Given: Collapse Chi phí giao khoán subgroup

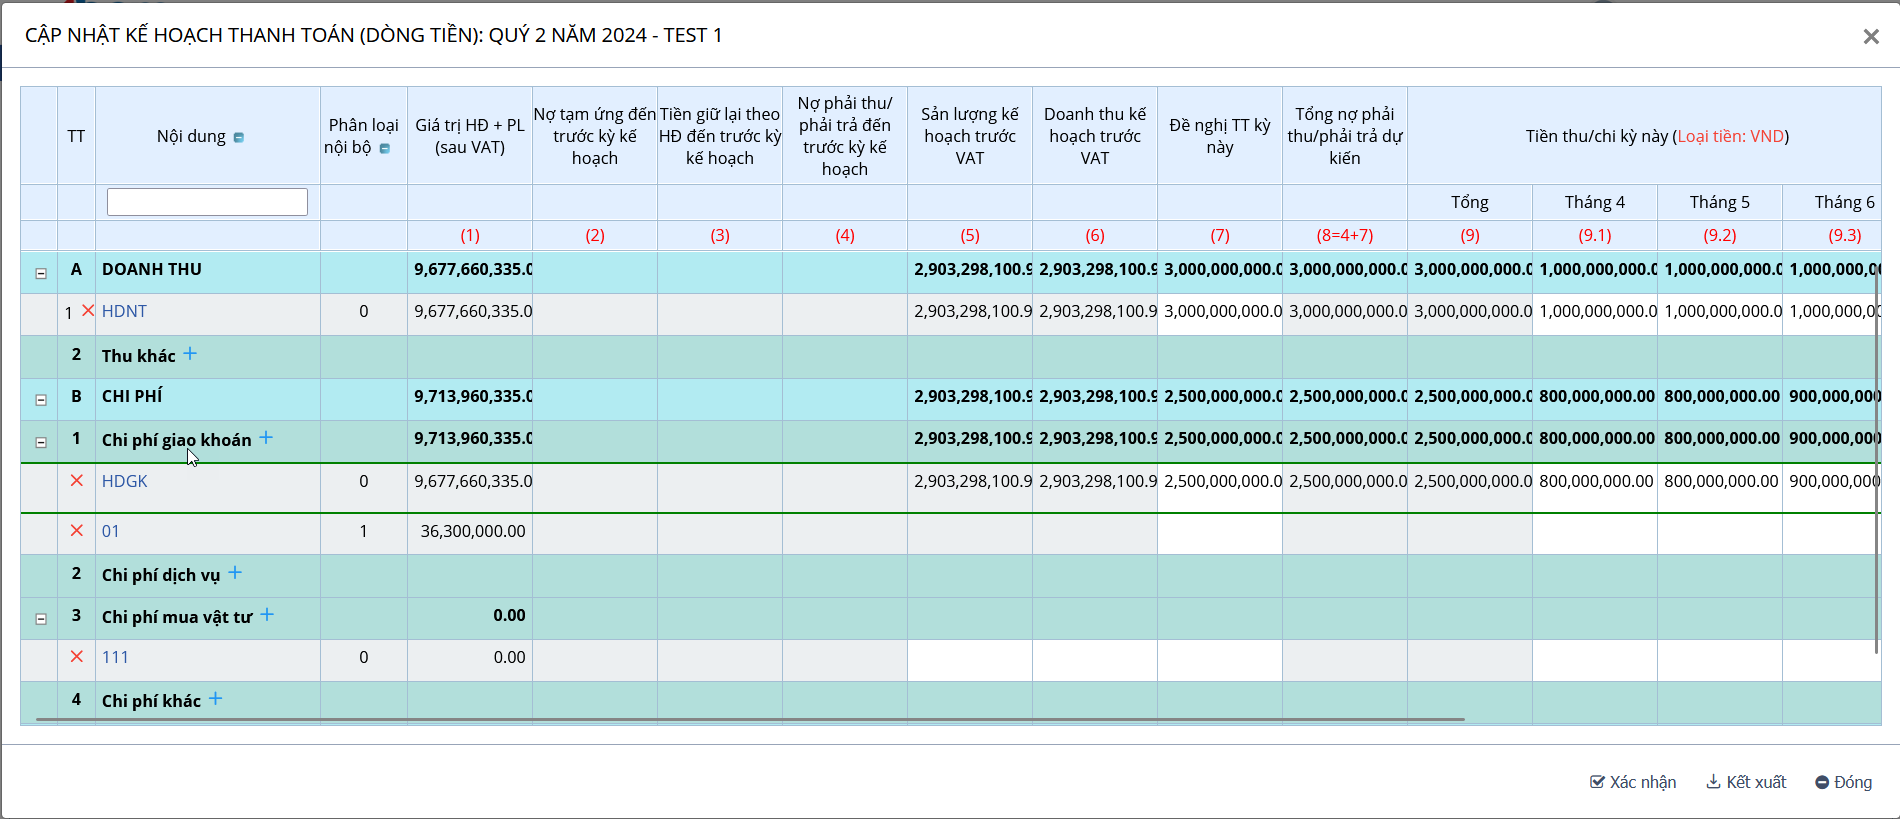Looking at the screenshot, I should point(41,442).
